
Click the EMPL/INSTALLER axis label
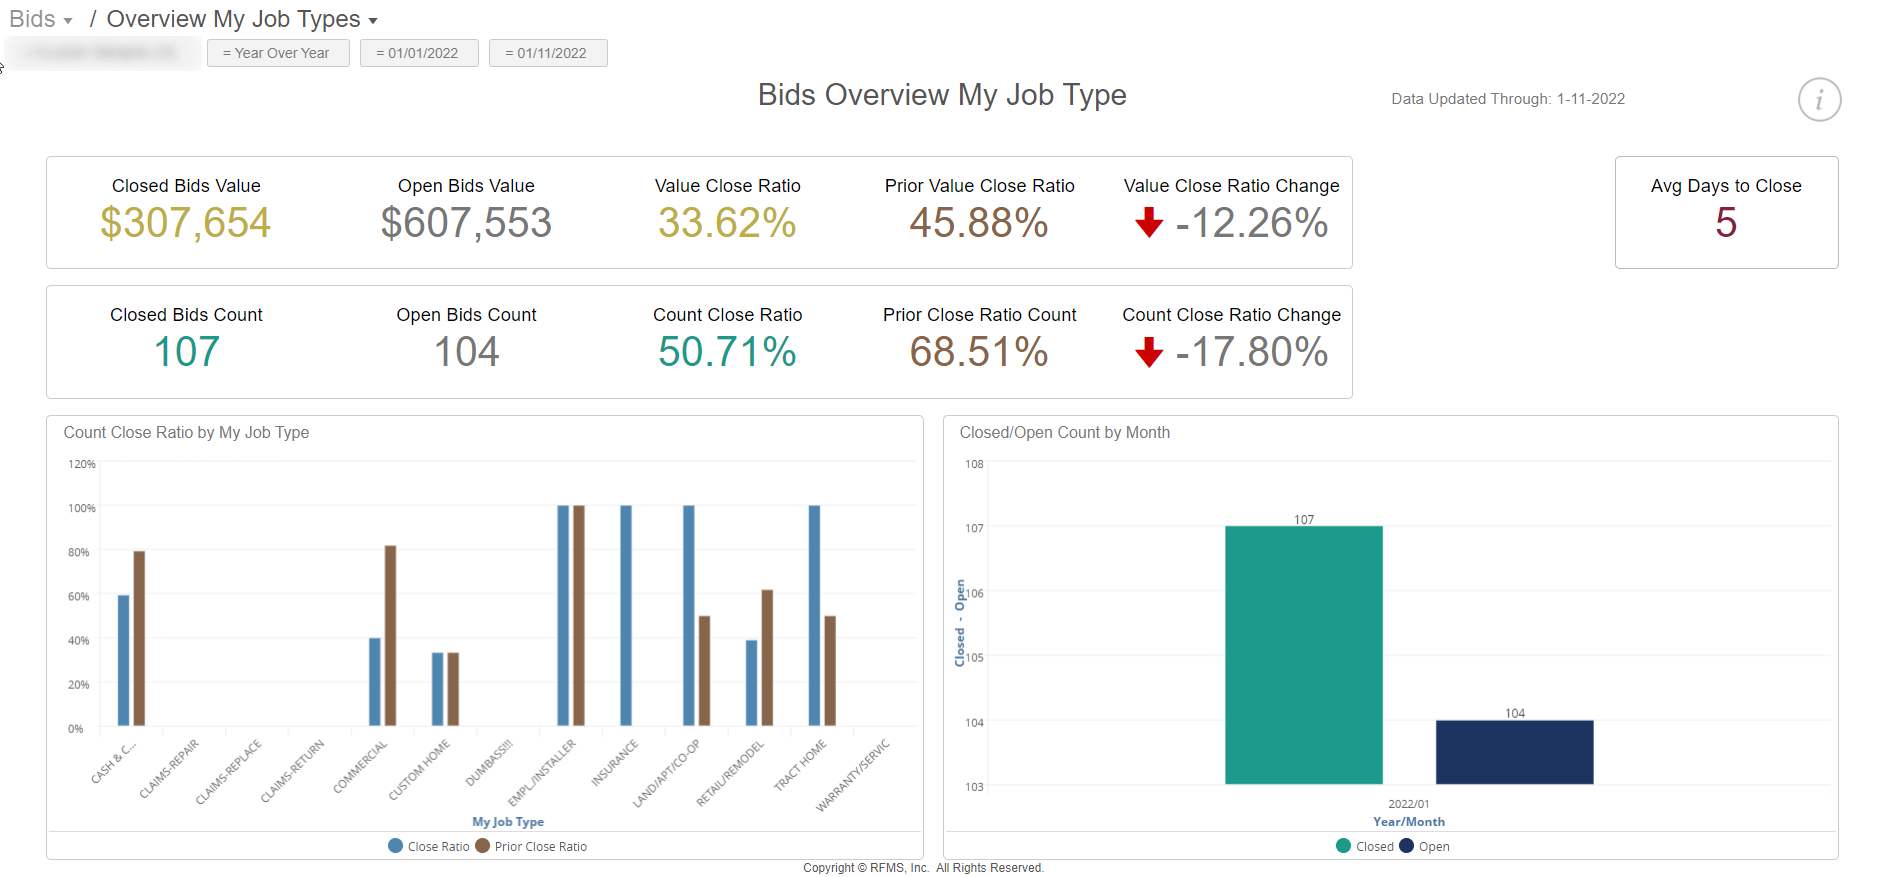(542, 773)
